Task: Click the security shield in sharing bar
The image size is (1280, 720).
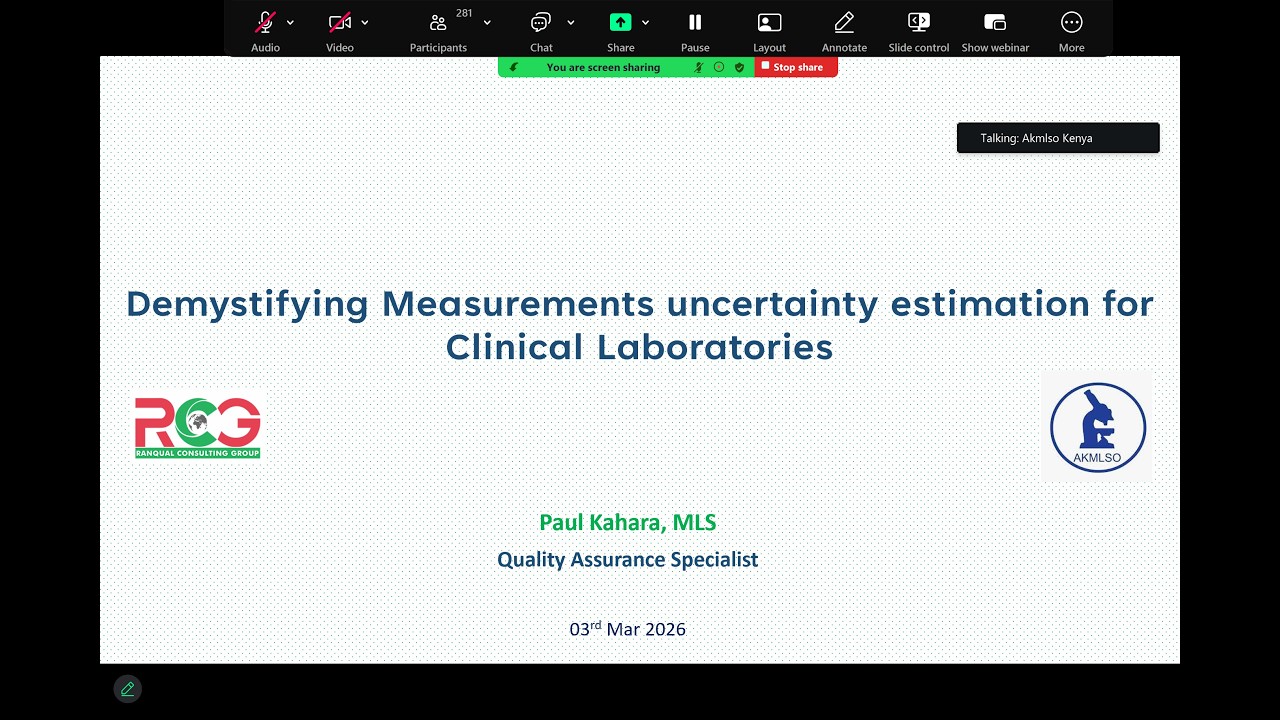Action: (739, 67)
